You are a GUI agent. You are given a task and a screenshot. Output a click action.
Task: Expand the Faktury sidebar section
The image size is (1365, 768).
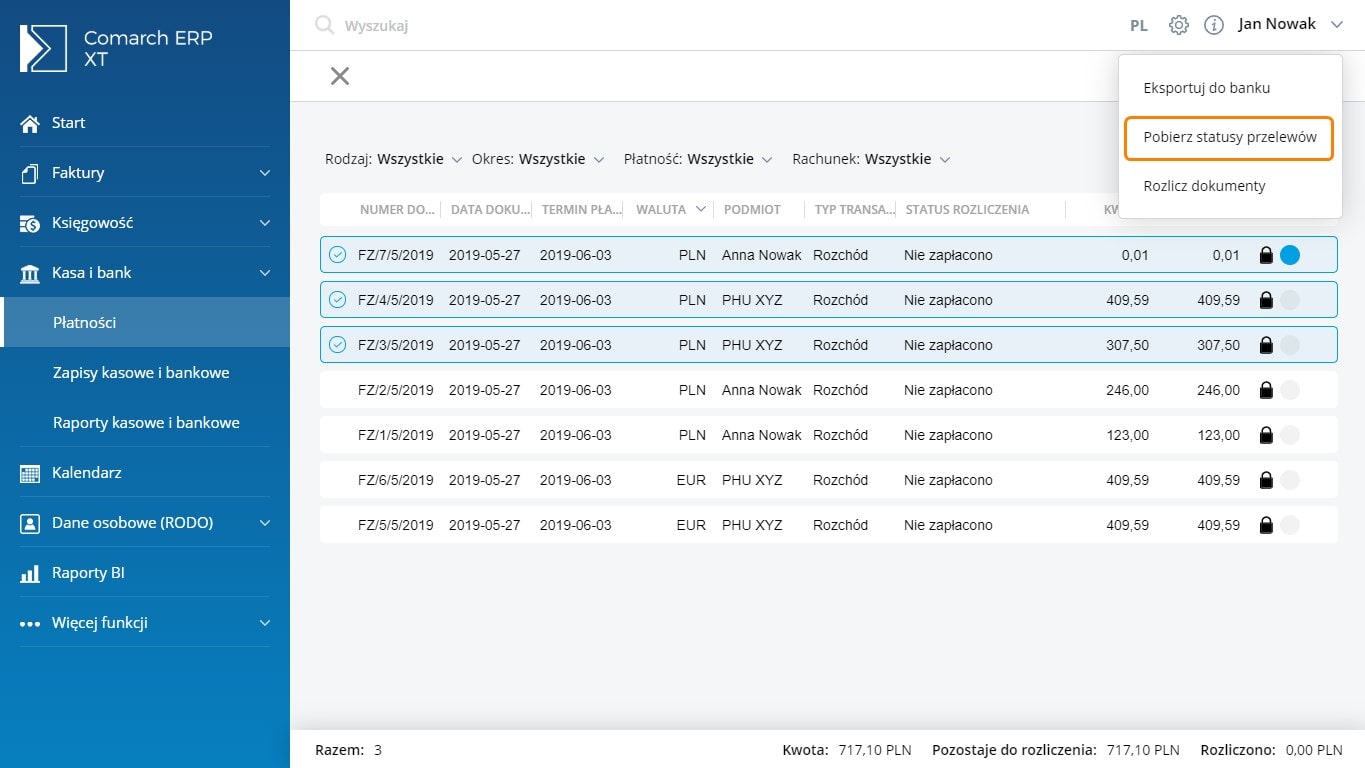(x=145, y=173)
